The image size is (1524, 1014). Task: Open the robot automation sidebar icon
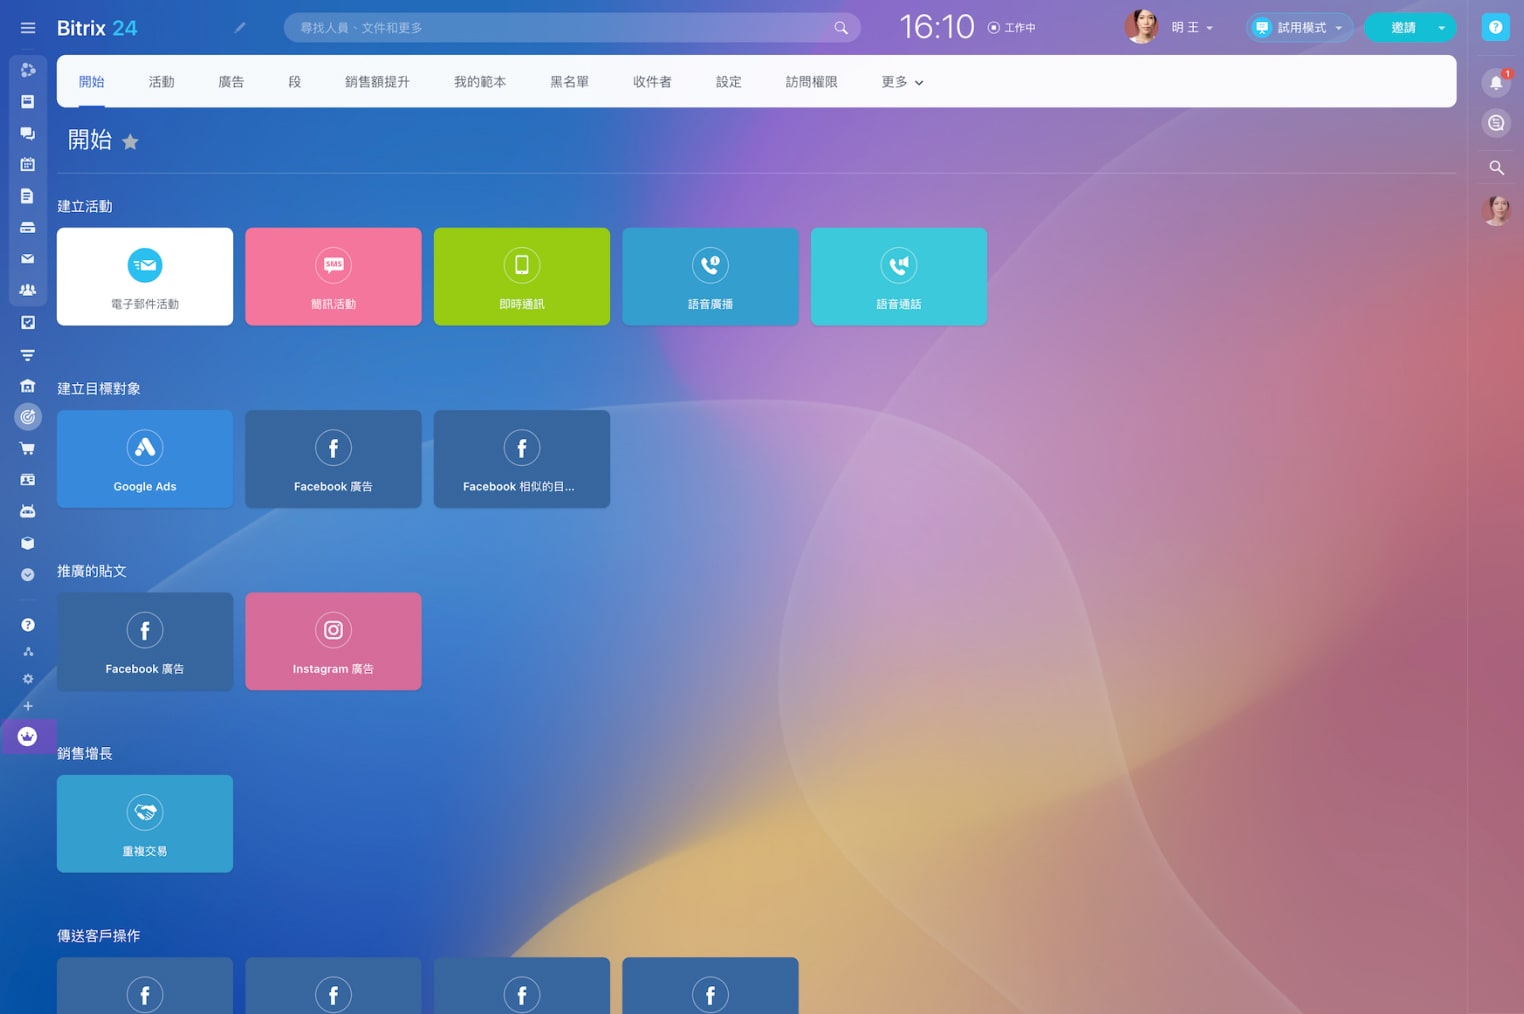[28, 511]
